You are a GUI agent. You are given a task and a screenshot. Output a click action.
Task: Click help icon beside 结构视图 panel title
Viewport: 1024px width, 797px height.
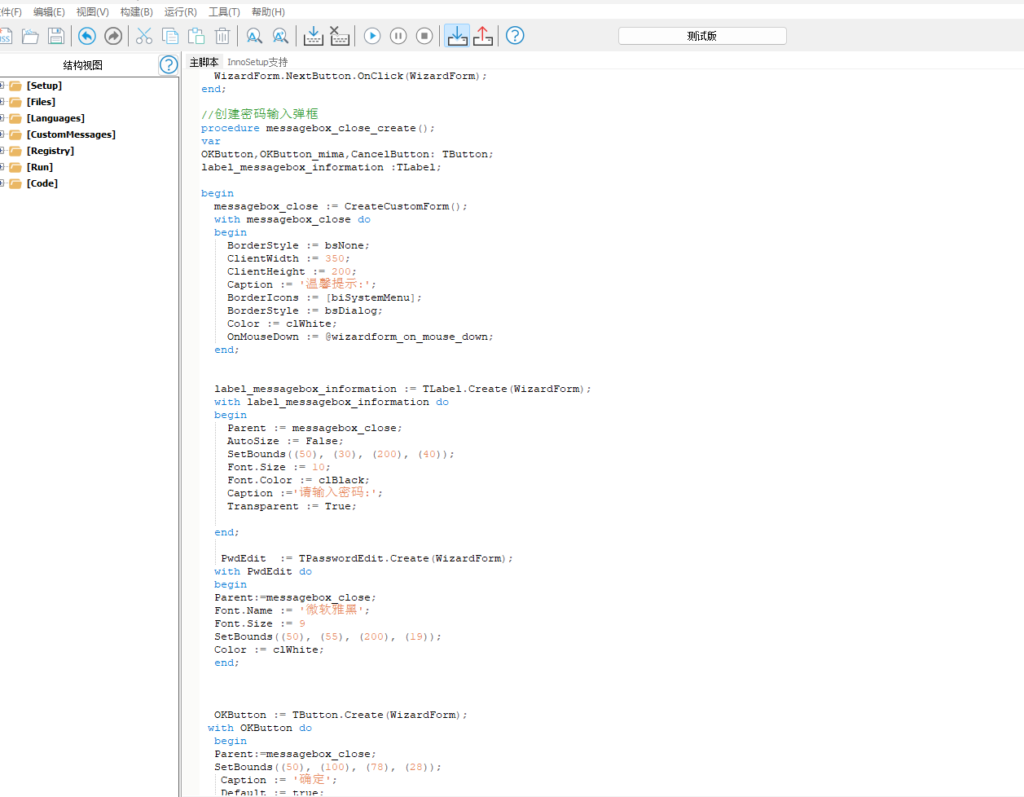(x=169, y=65)
